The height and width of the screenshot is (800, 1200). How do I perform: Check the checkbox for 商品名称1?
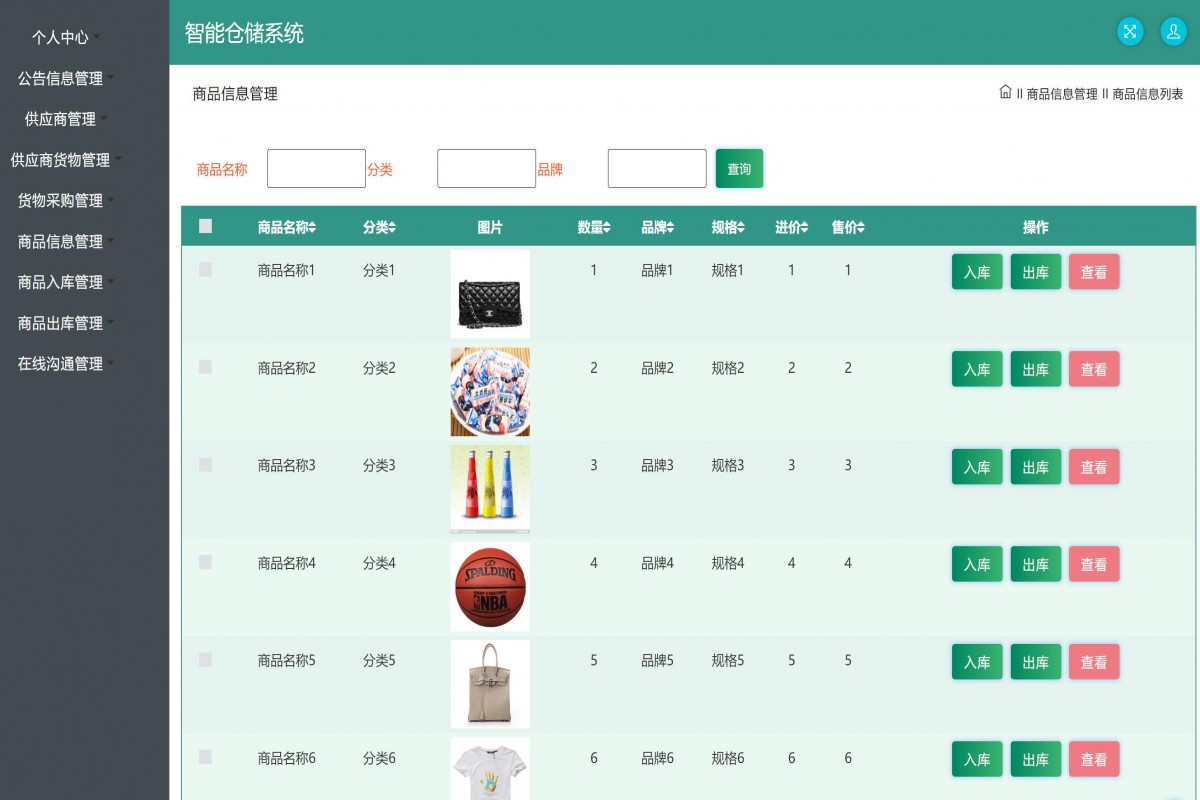(x=205, y=270)
